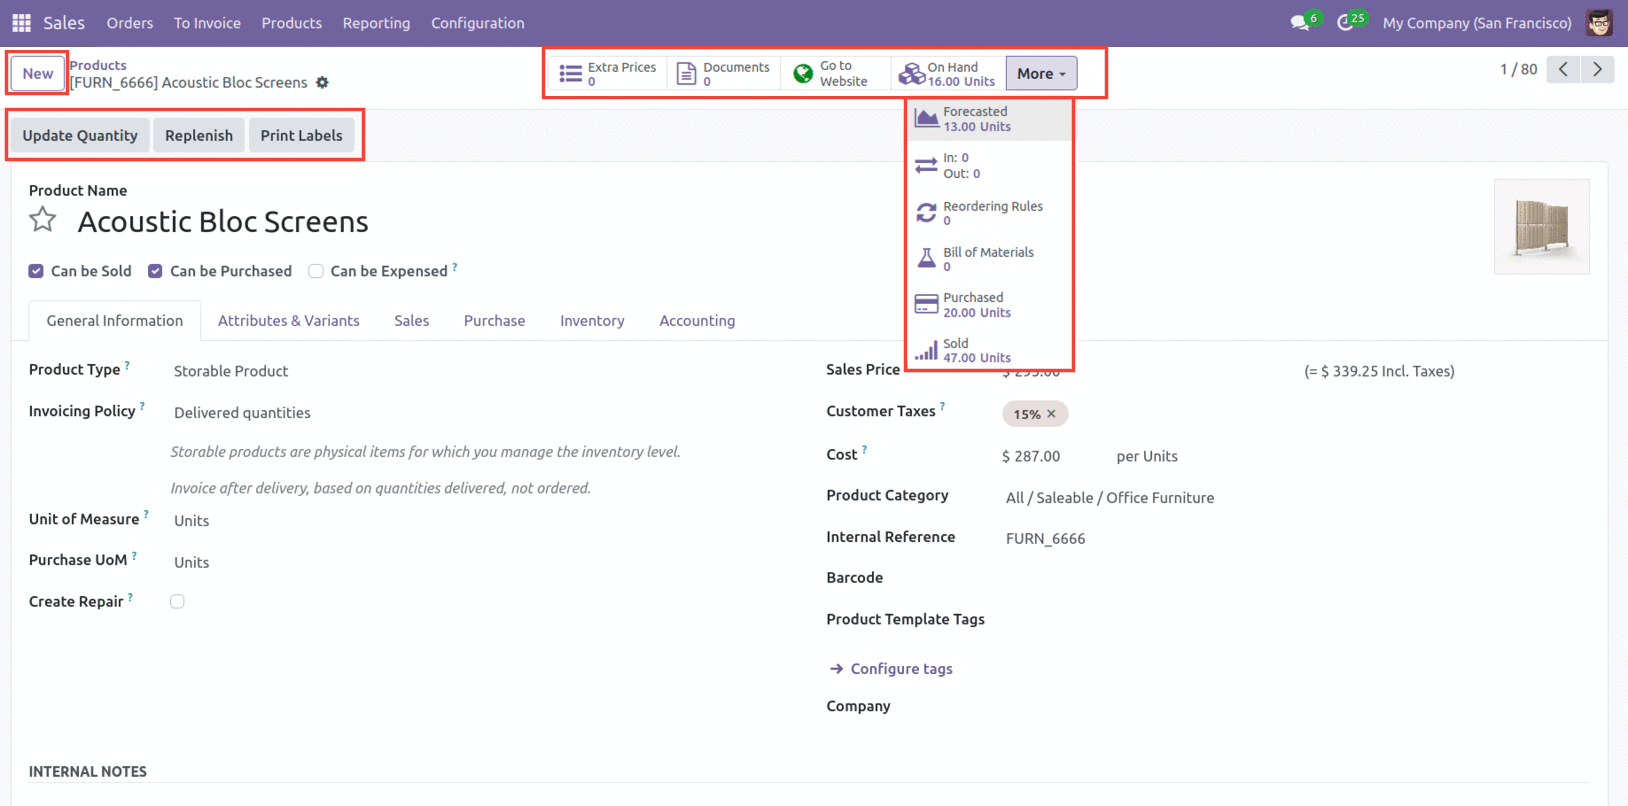Switch to the Attributes & Variants tab
Image resolution: width=1628 pixels, height=806 pixels.
point(288,321)
